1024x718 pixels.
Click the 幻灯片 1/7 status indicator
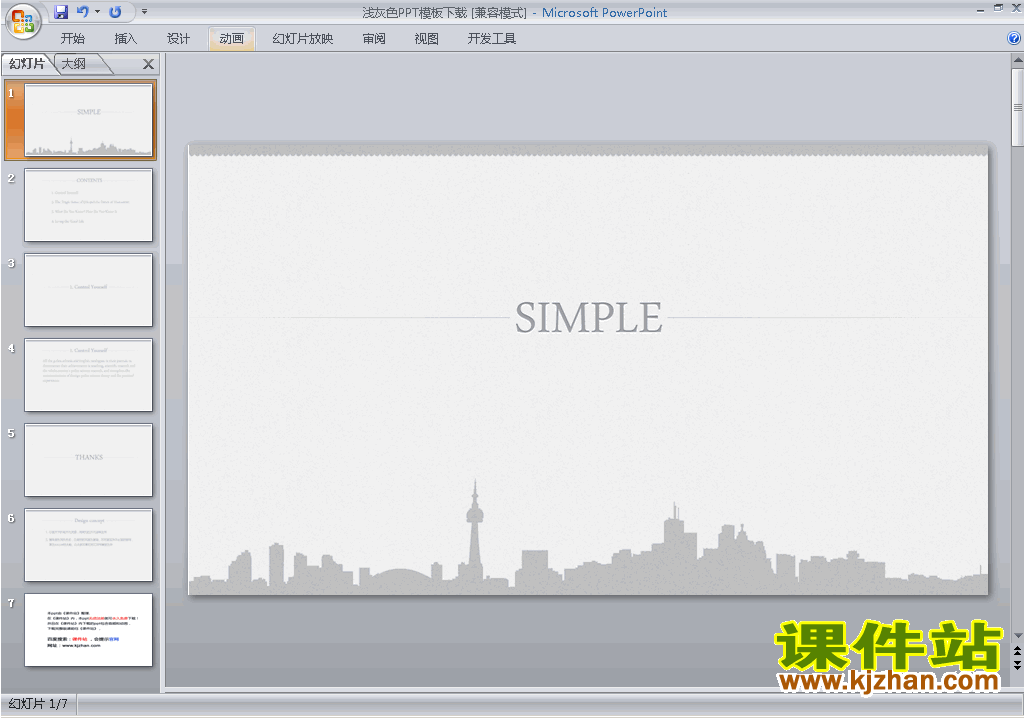coord(38,704)
